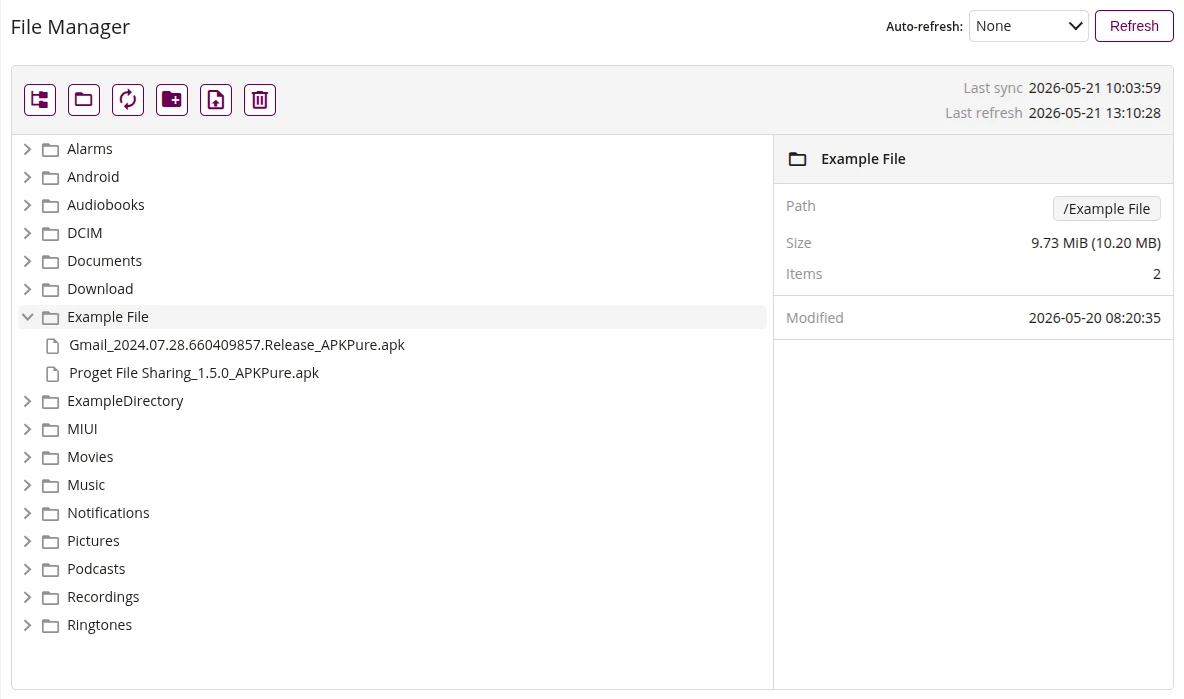Viewport: 1184px width, 699px height.
Task: Select the Gmail_2024.07.28 APK file
Action: click(237, 344)
